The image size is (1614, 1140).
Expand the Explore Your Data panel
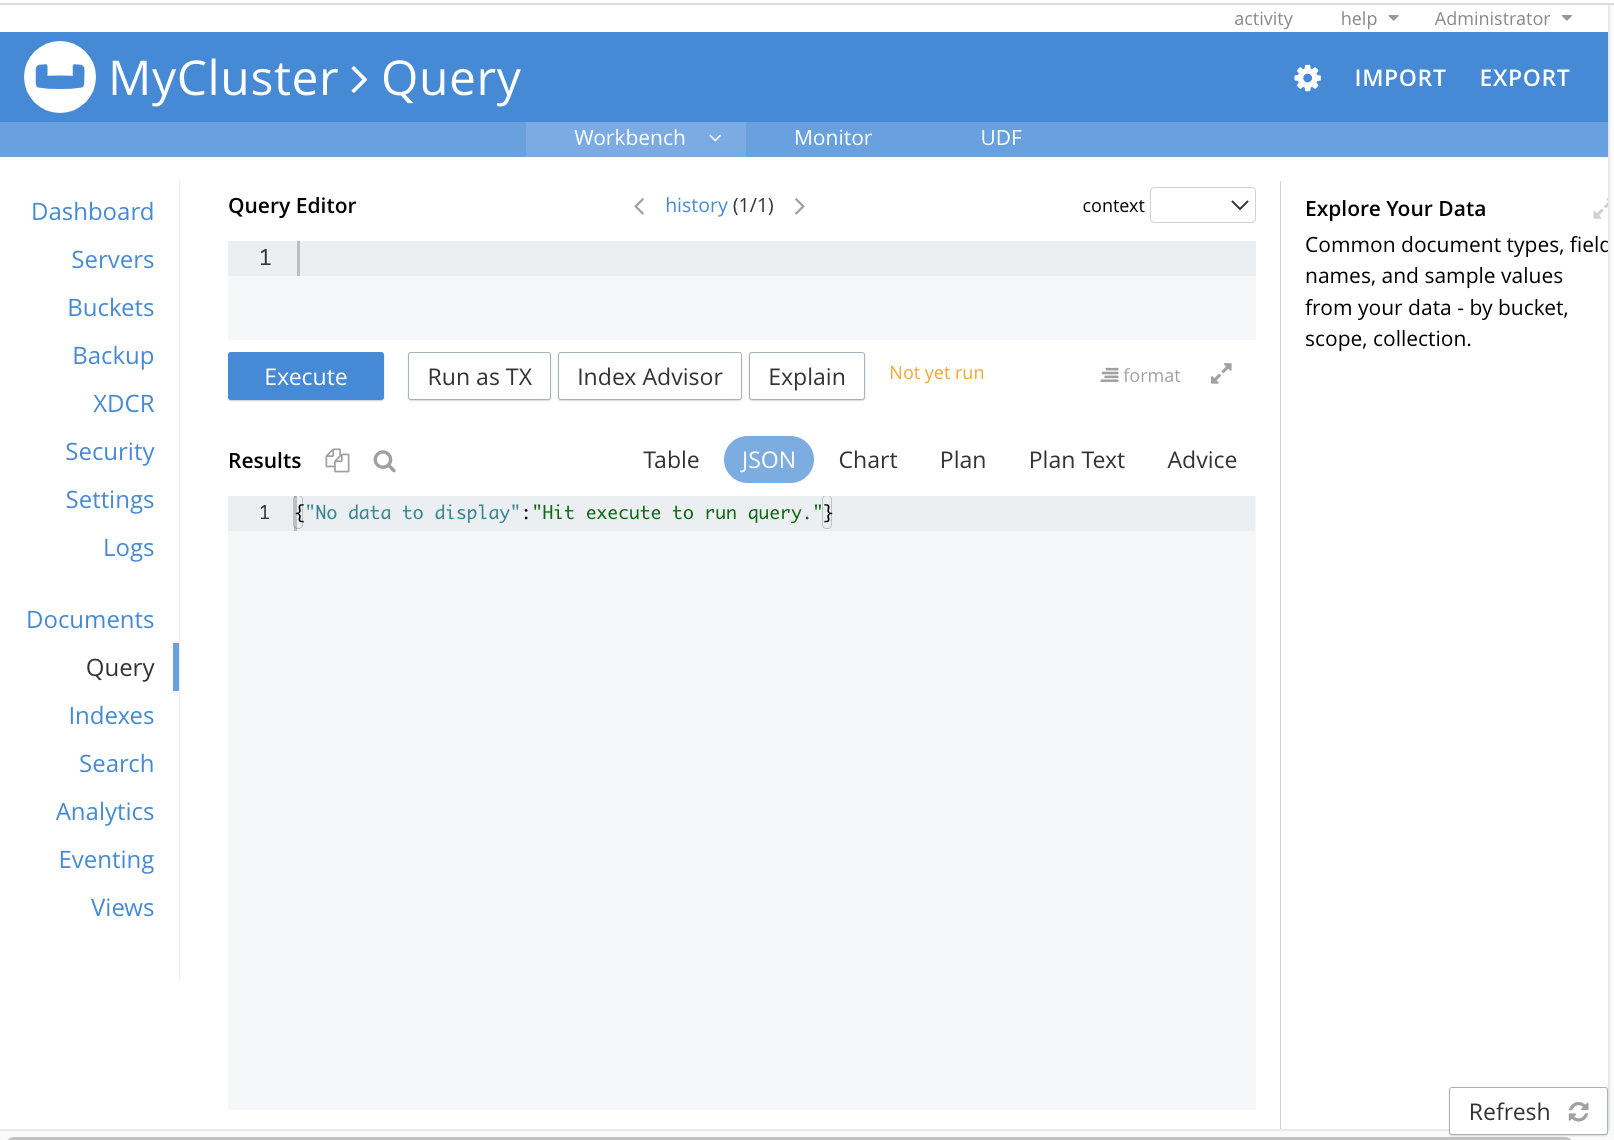point(1599,210)
